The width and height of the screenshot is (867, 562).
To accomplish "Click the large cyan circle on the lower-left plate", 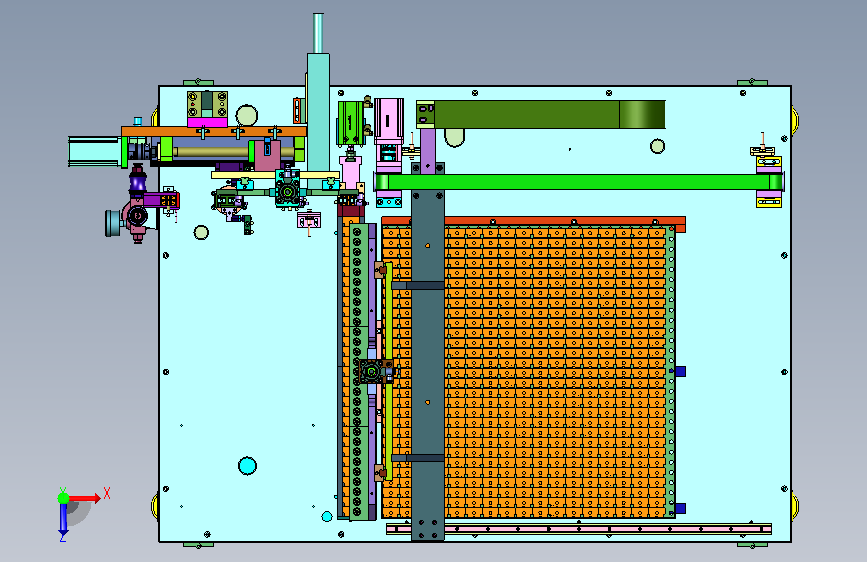I will [x=247, y=466].
